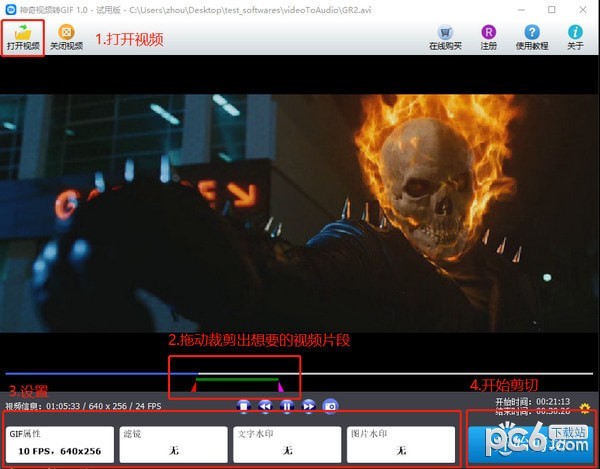Open the GIF属性 settings panel
The height and width of the screenshot is (469, 600).
tap(60, 444)
